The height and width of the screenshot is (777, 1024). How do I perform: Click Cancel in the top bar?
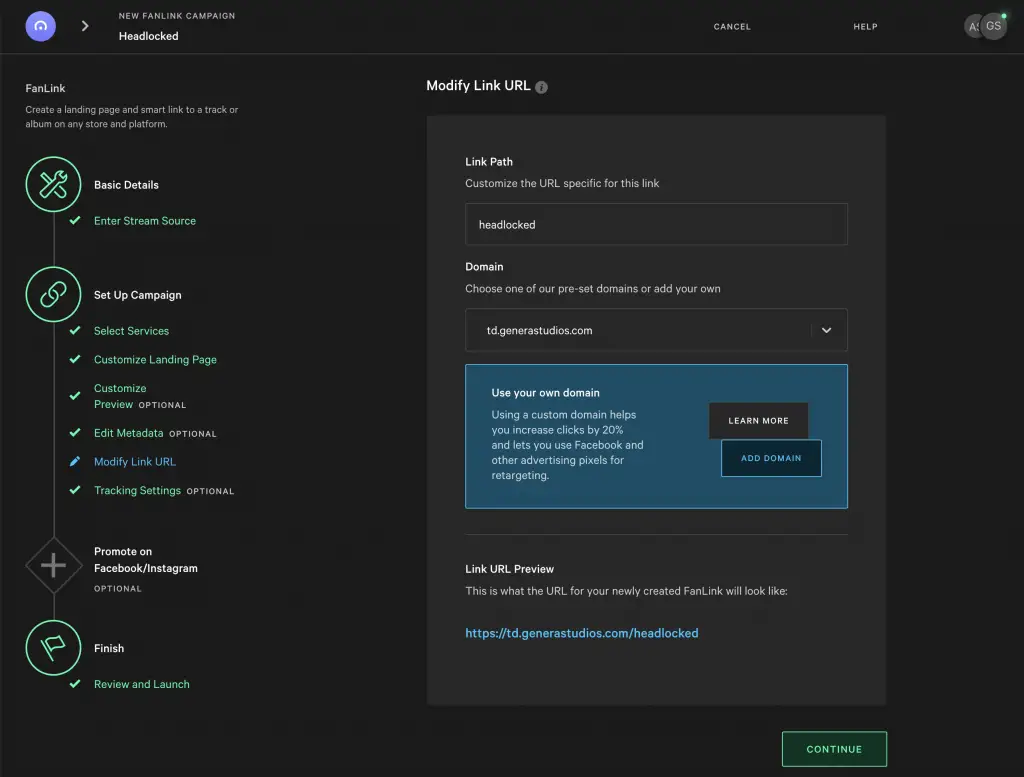tap(732, 27)
